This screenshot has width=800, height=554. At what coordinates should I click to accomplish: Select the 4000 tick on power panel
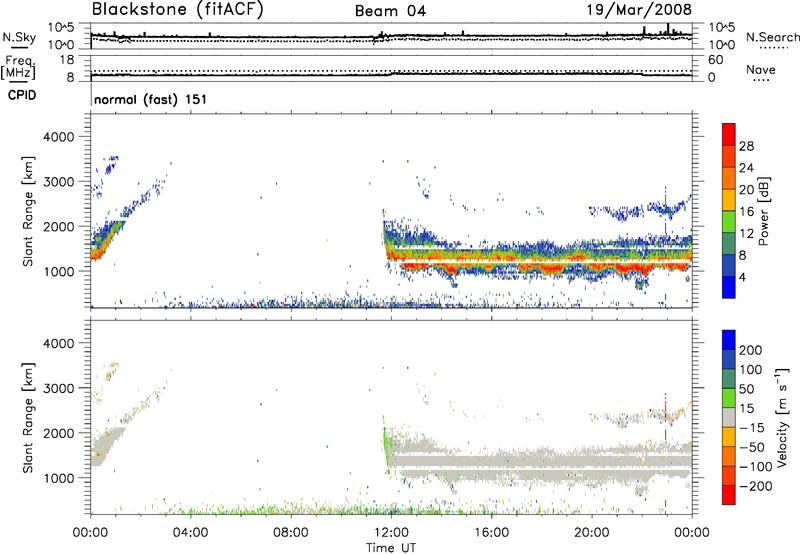click(x=59, y=137)
